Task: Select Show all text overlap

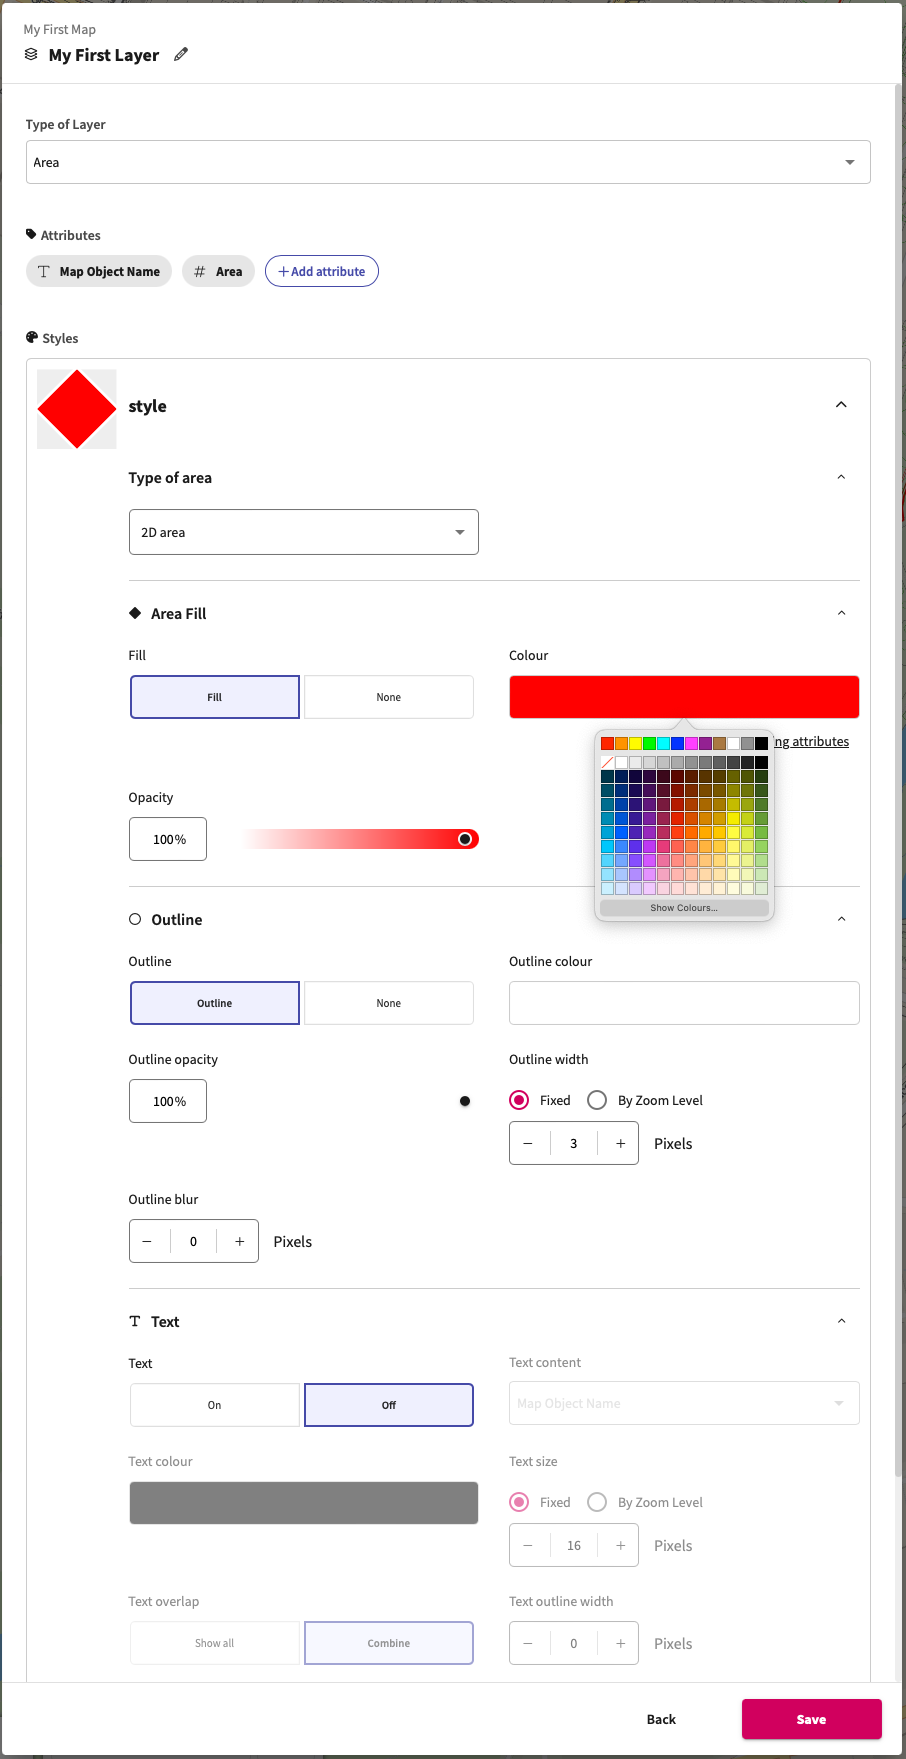Action: [215, 1643]
